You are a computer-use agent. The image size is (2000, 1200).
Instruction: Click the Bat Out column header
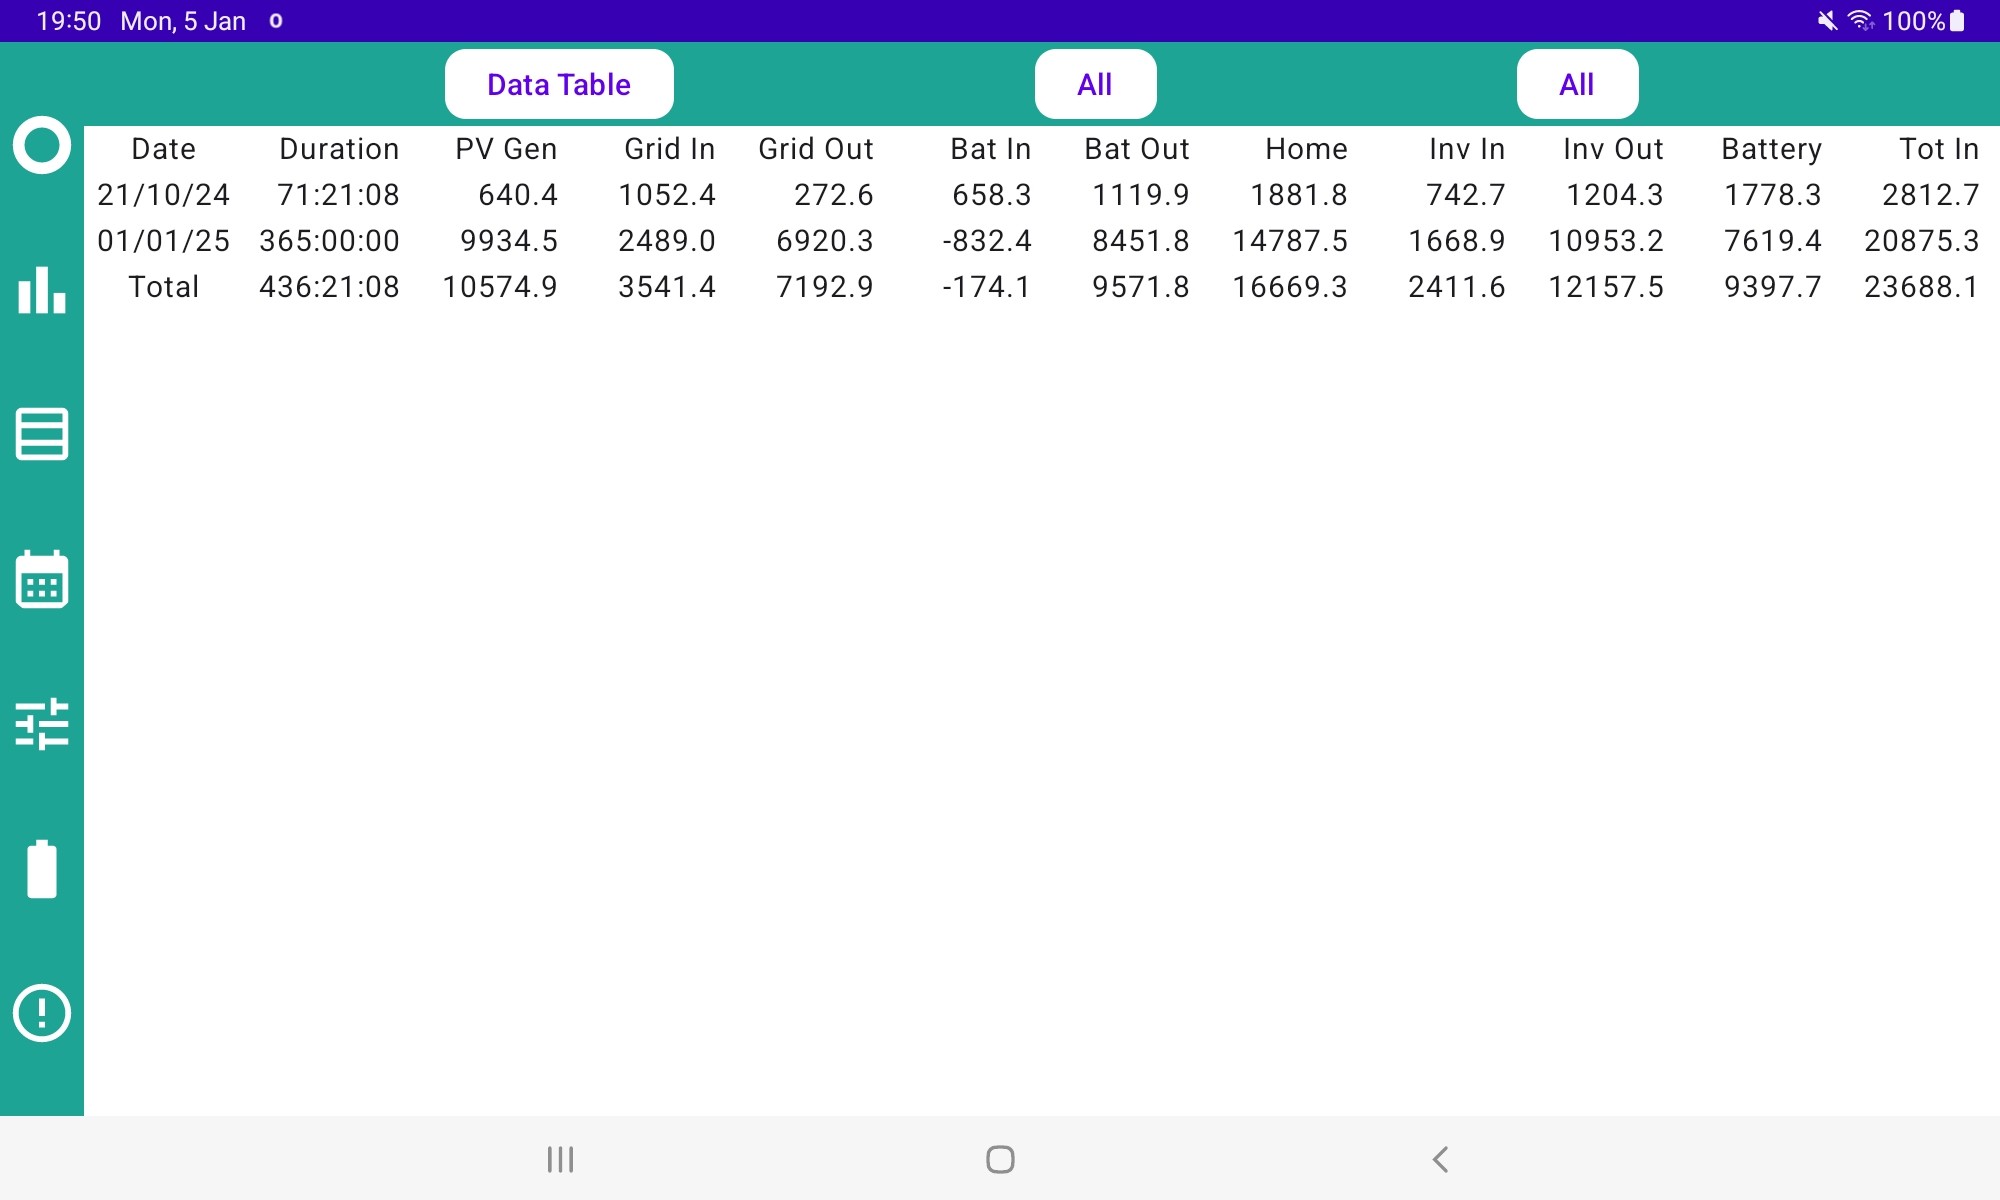click(x=1137, y=149)
